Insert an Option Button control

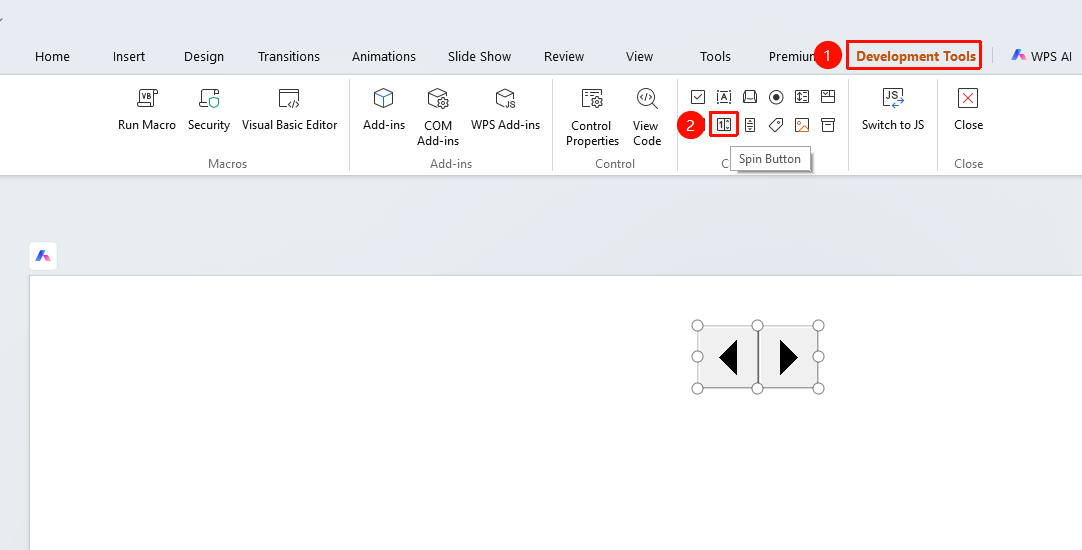coord(776,97)
